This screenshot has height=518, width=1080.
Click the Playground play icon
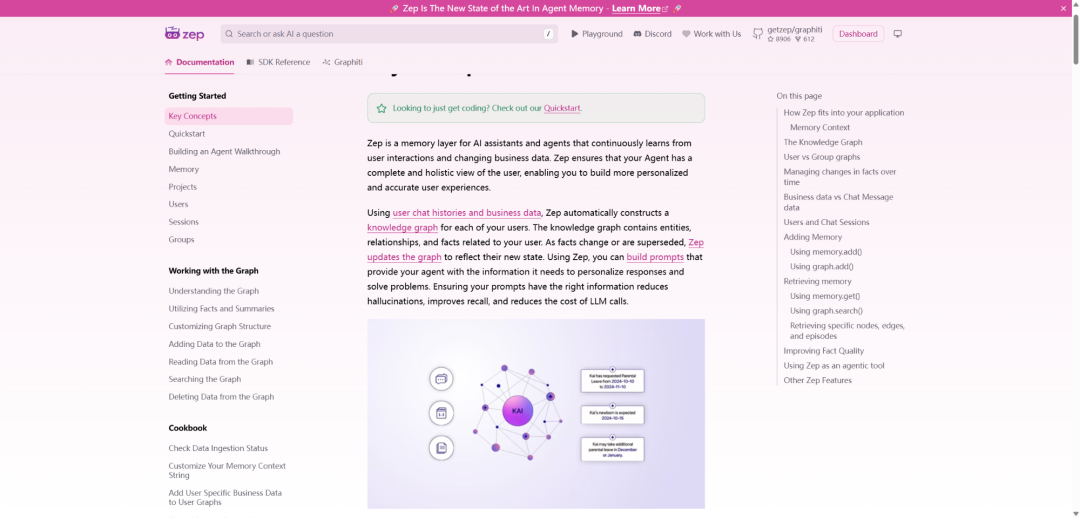[x=574, y=34]
